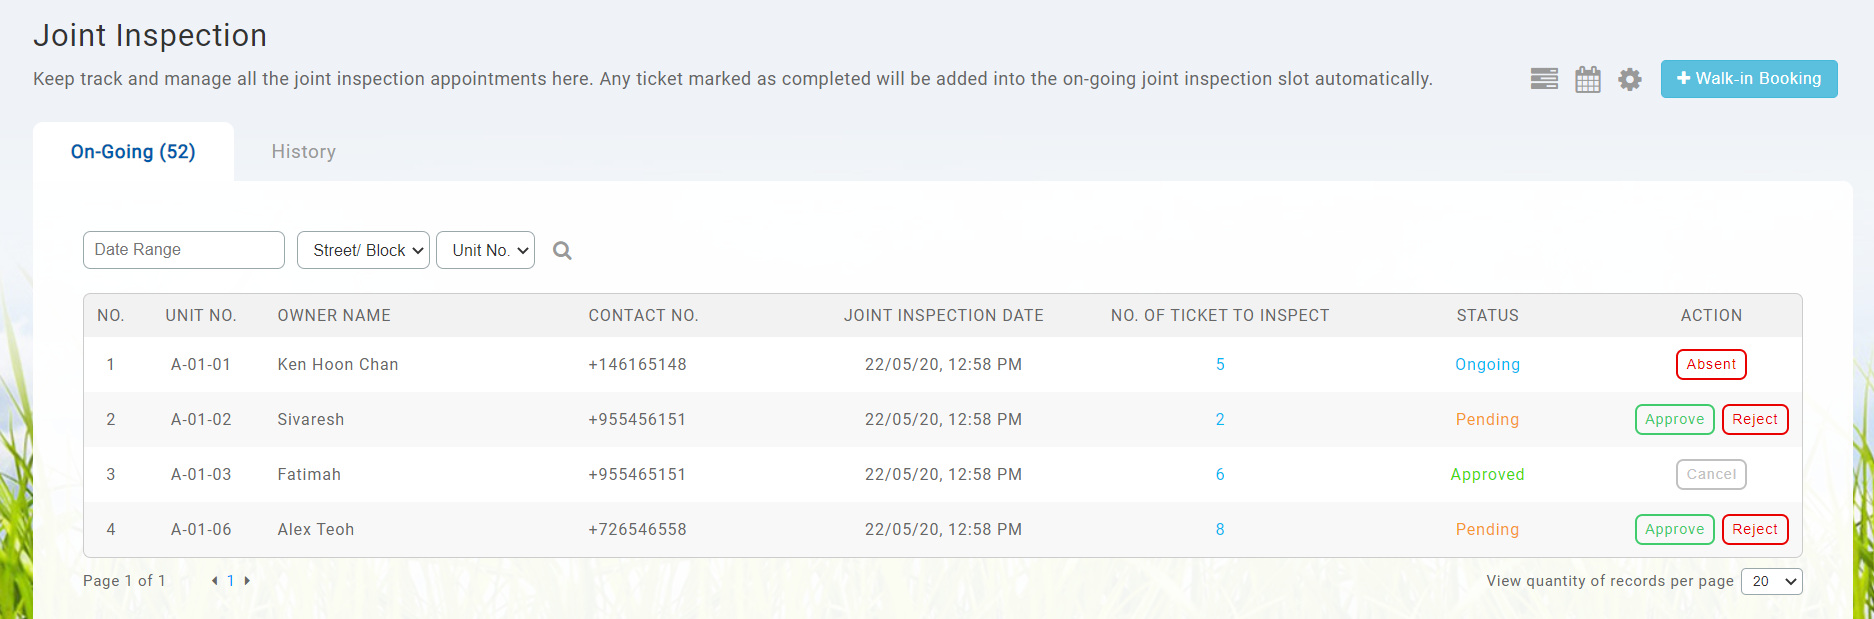Reject Alex Teoh's inspection request
This screenshot has width=1874, height=619.
(x=1755, y=530)
